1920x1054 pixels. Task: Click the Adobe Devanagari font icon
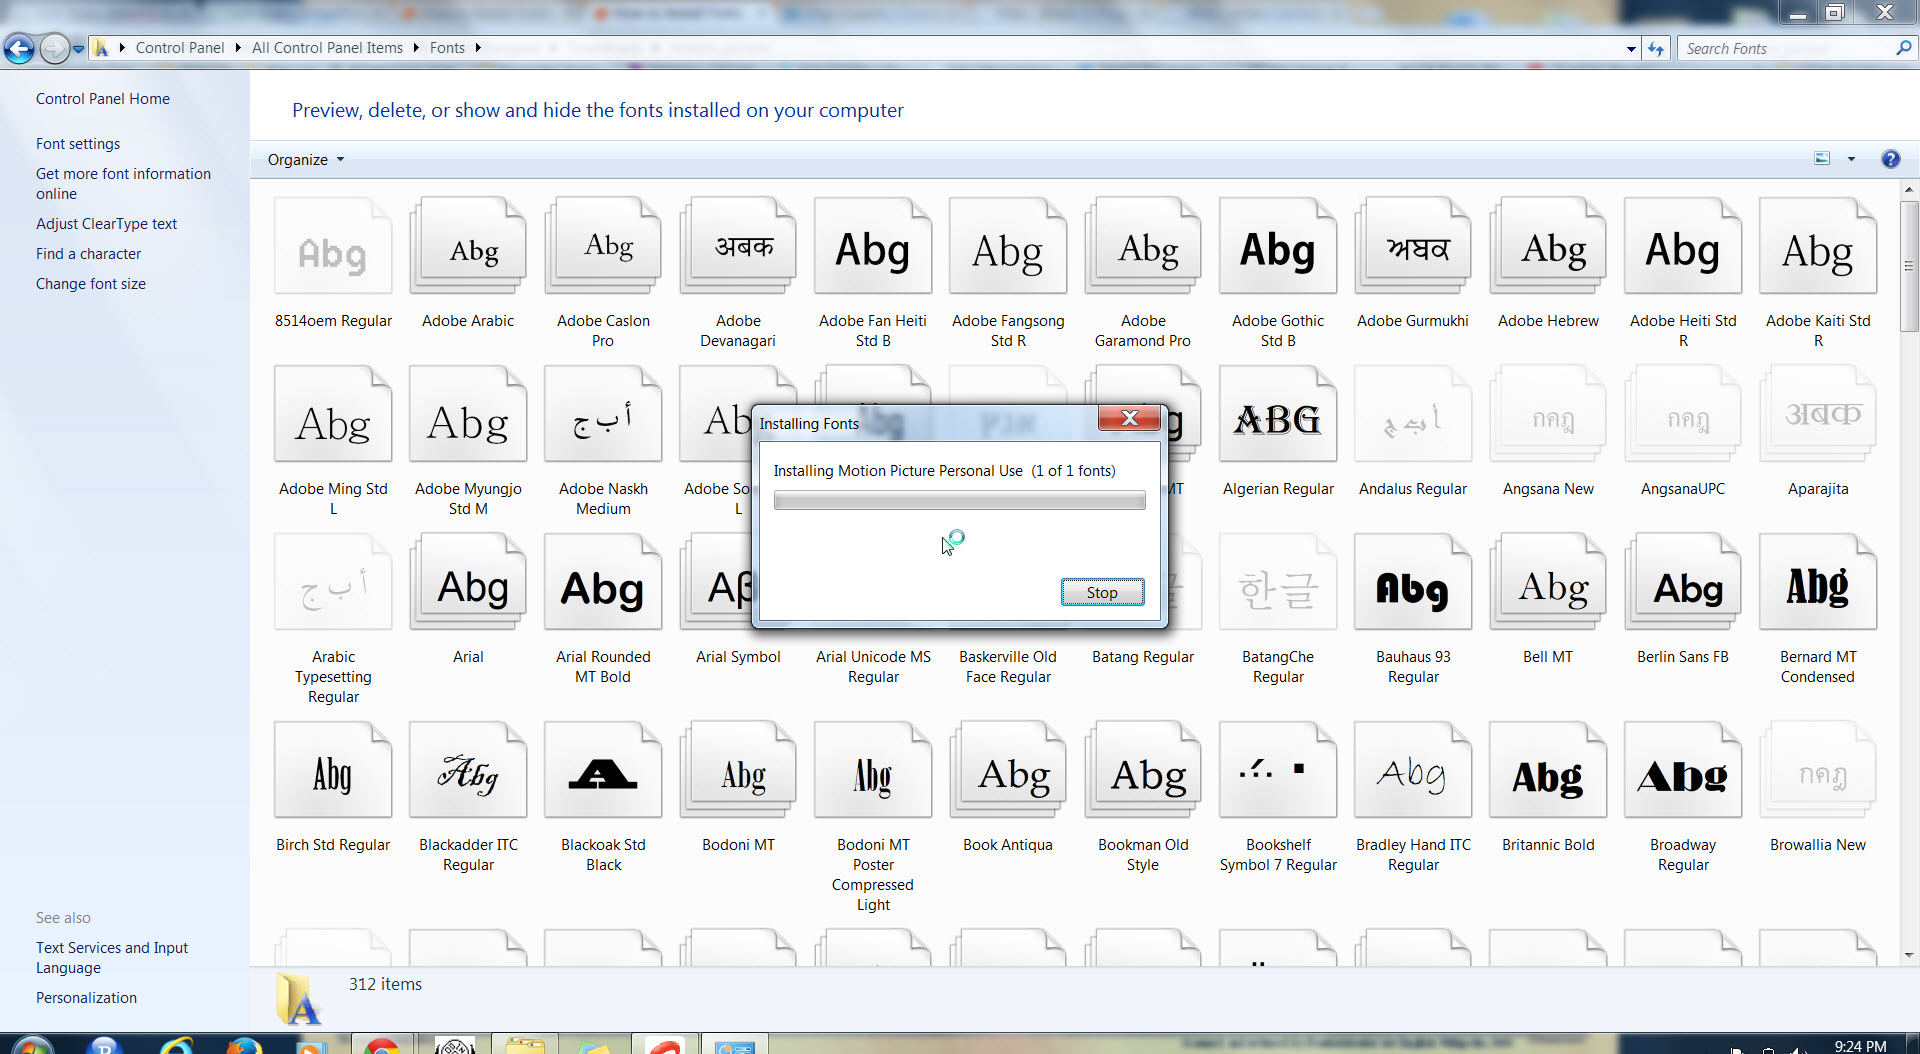pos(738,248)
